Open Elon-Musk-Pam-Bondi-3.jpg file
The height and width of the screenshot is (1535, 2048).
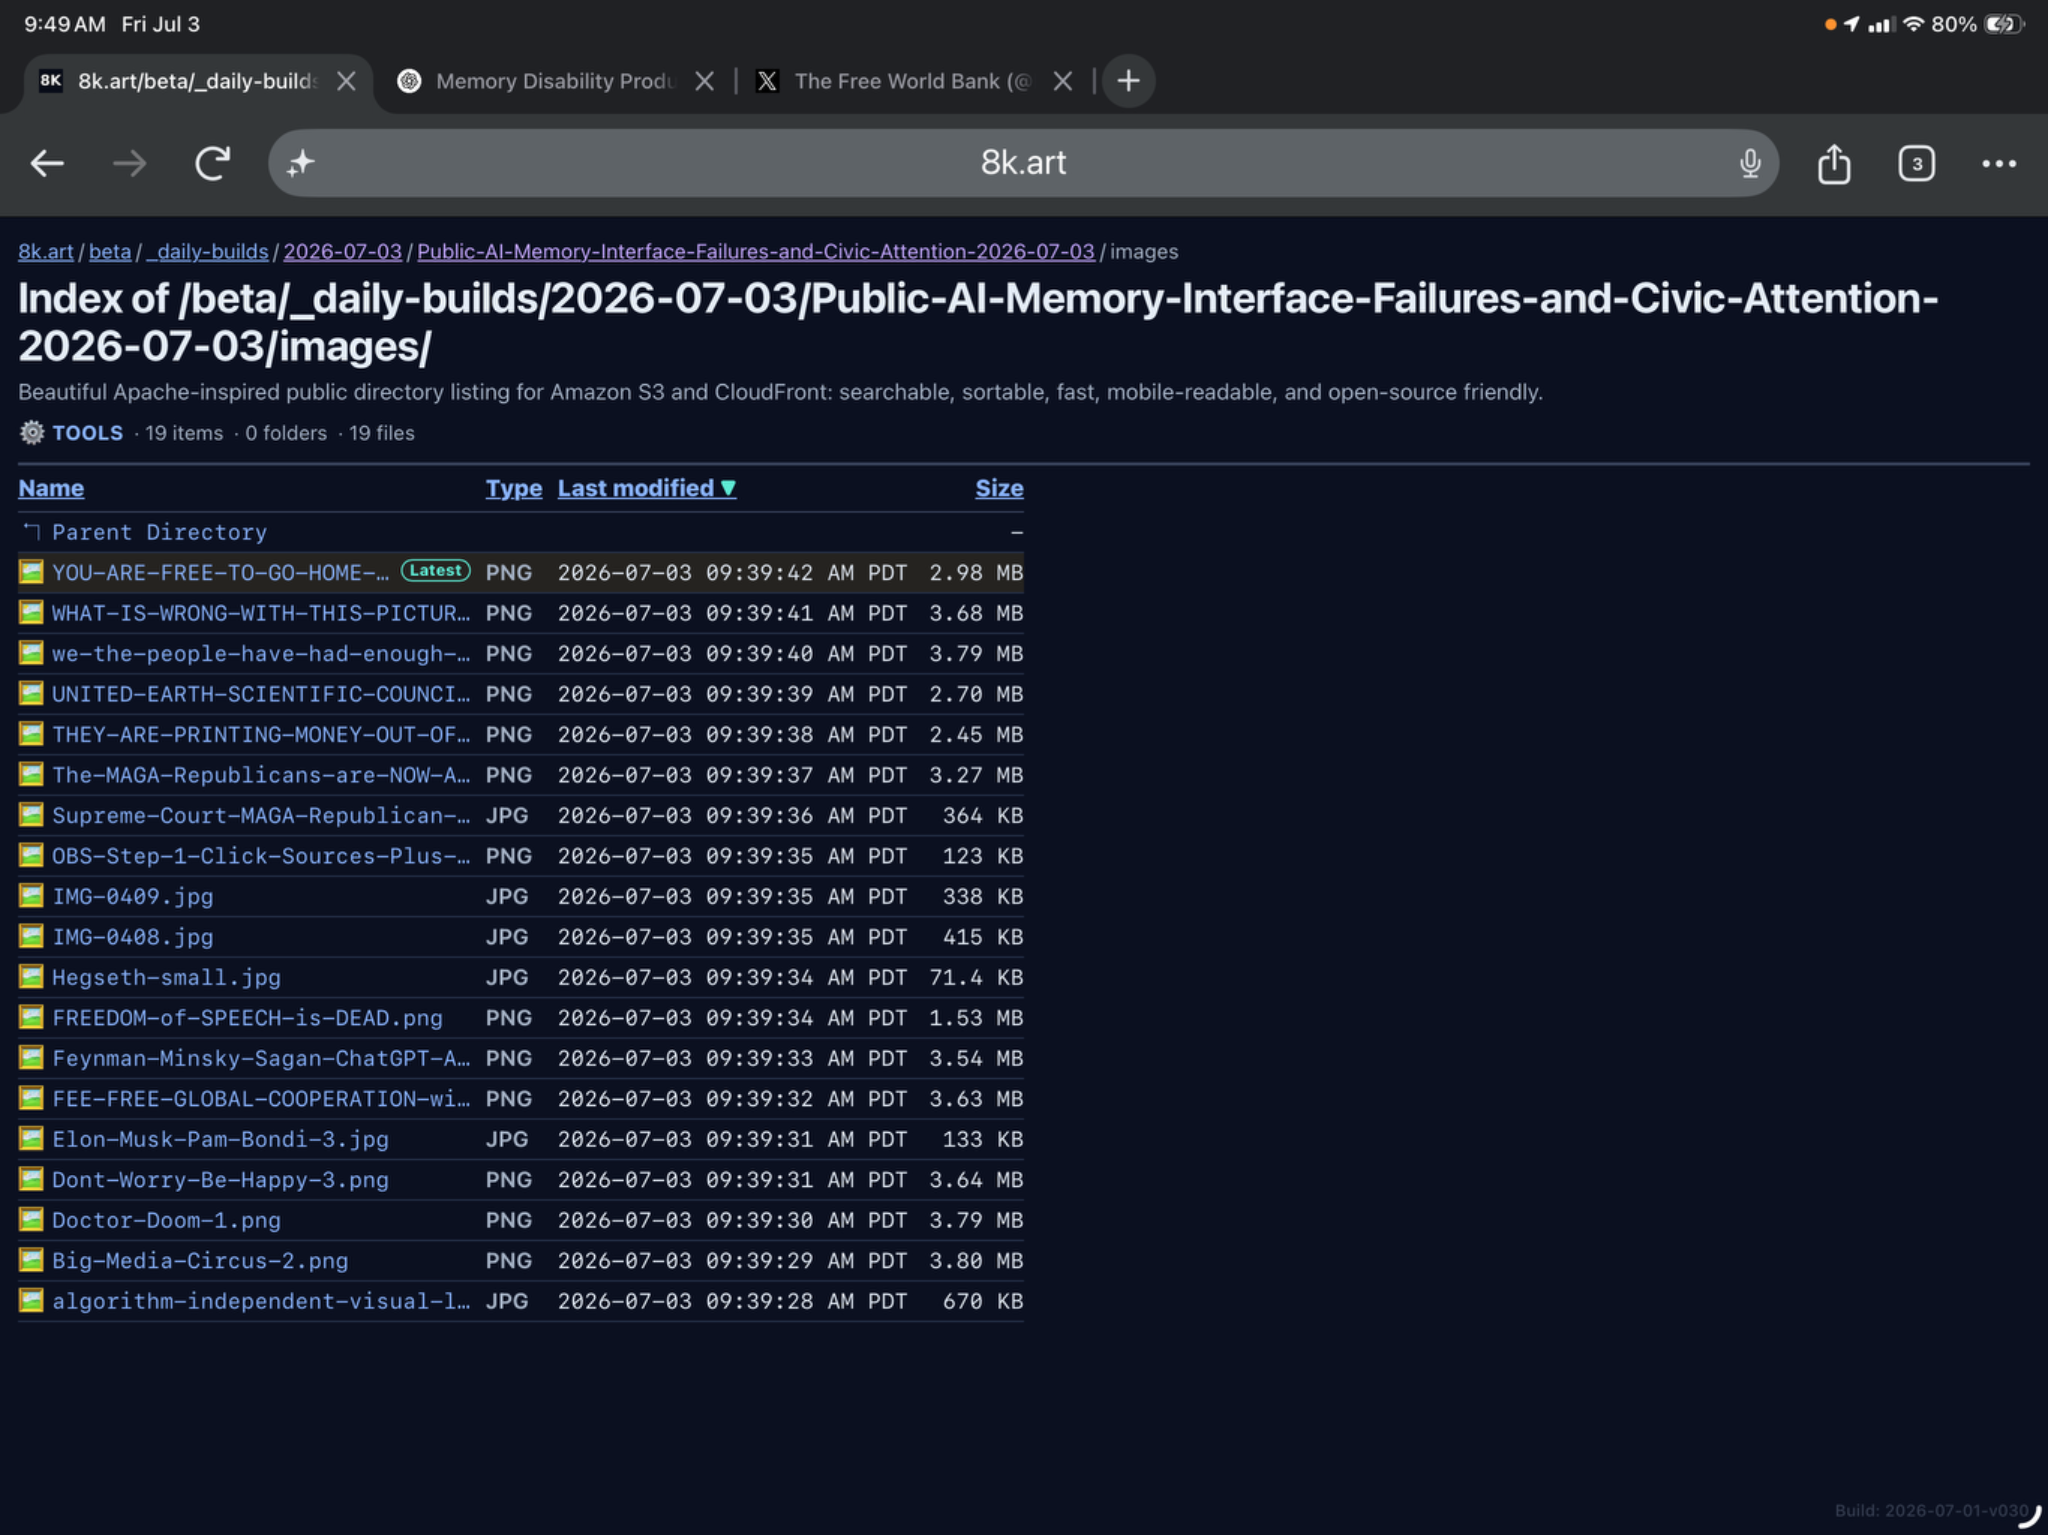tap(220, 1140)
